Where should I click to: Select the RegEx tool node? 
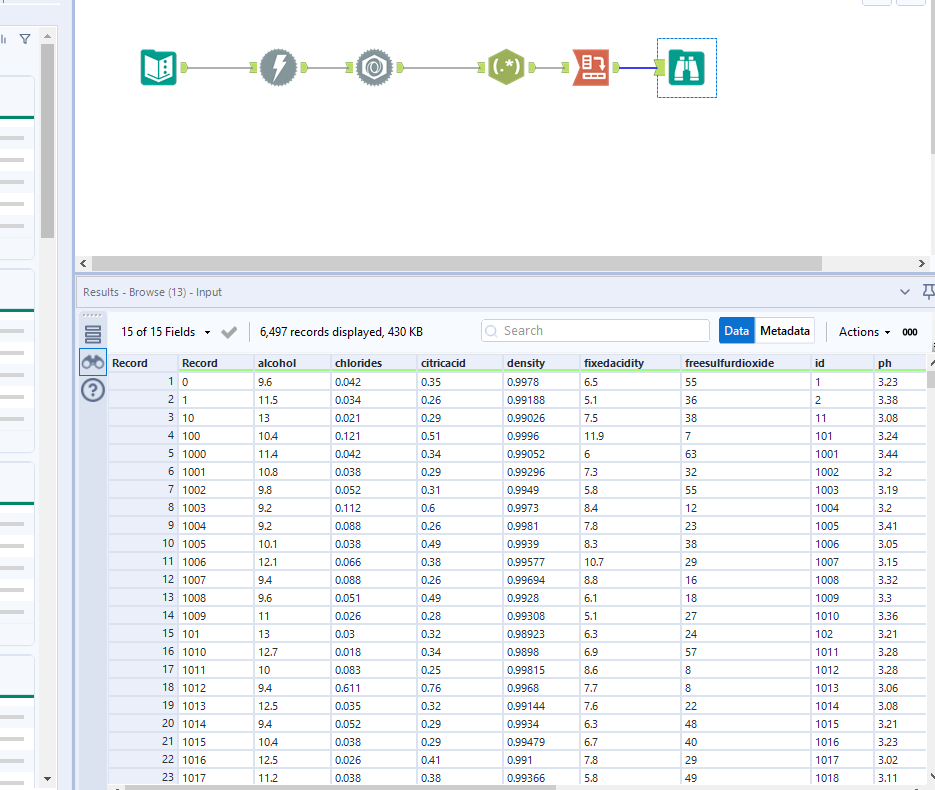point(506,67)
